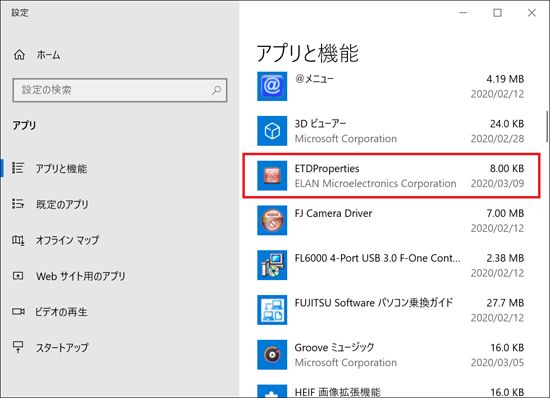This screenshot has height=398, width=550.
Task: Select the @メニュー app entry name
Action: coord(314,79)
